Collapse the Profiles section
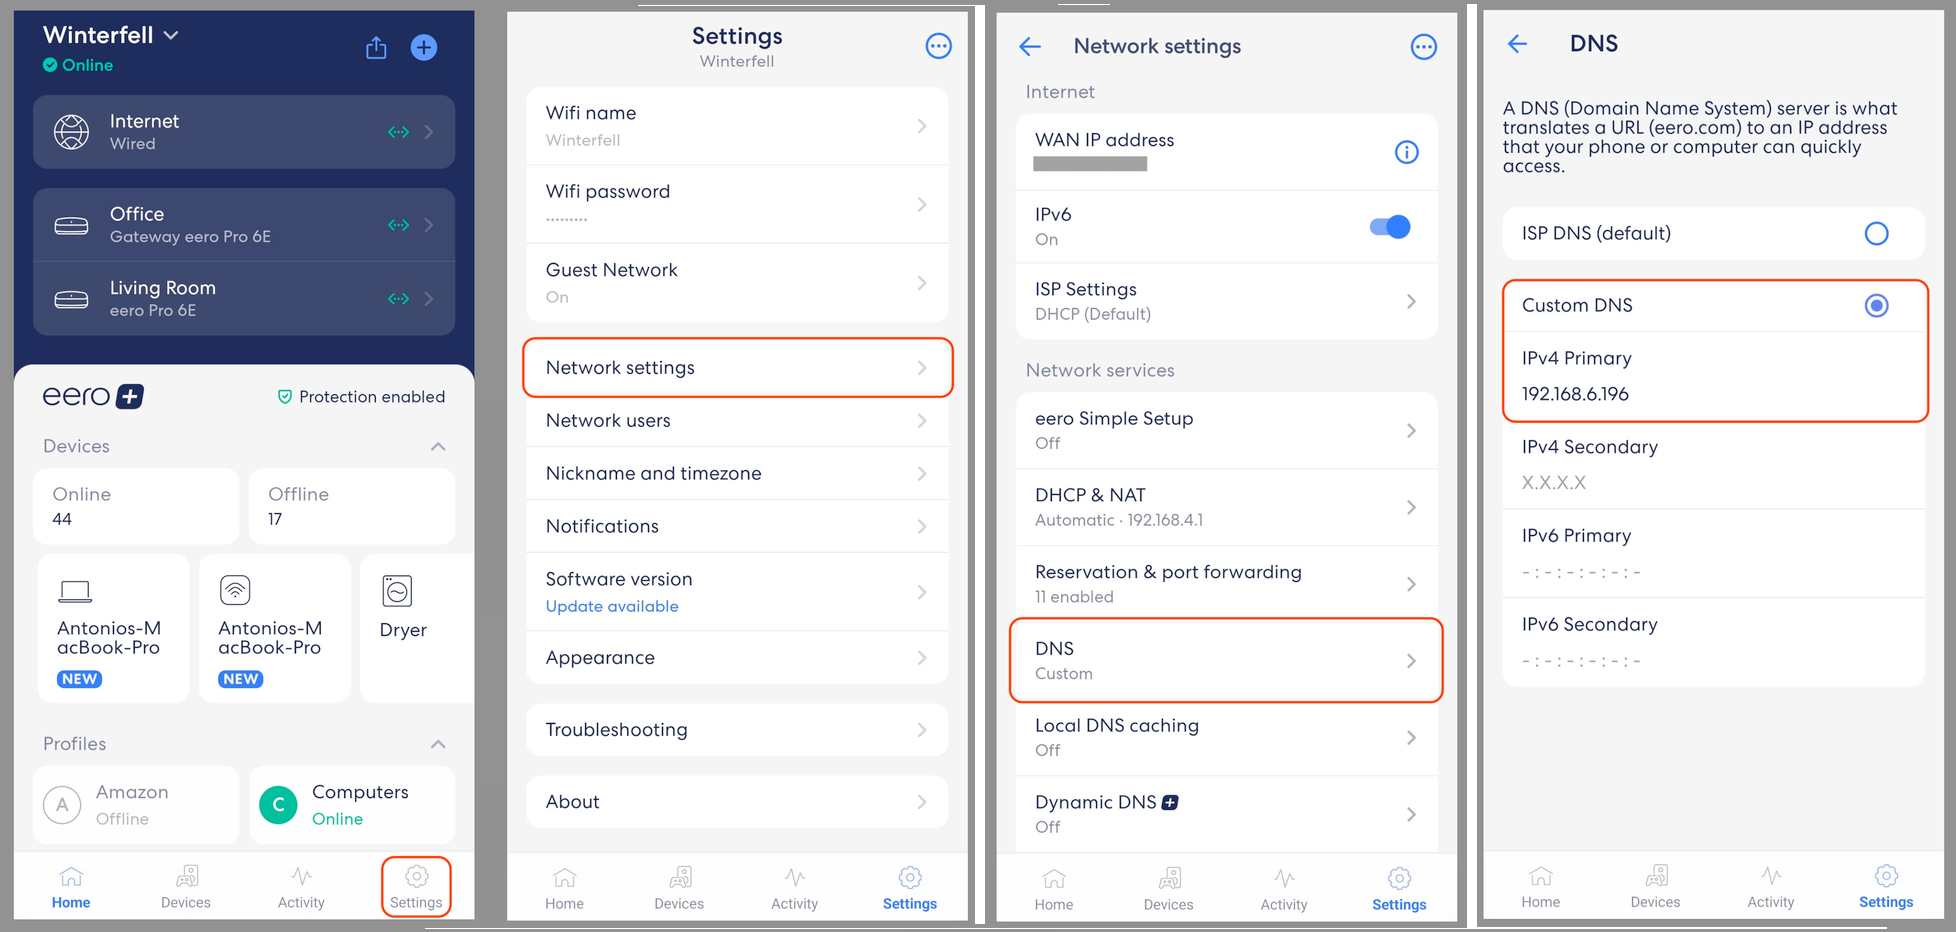The image size is (1956, 932). click(x=438, y=744)
